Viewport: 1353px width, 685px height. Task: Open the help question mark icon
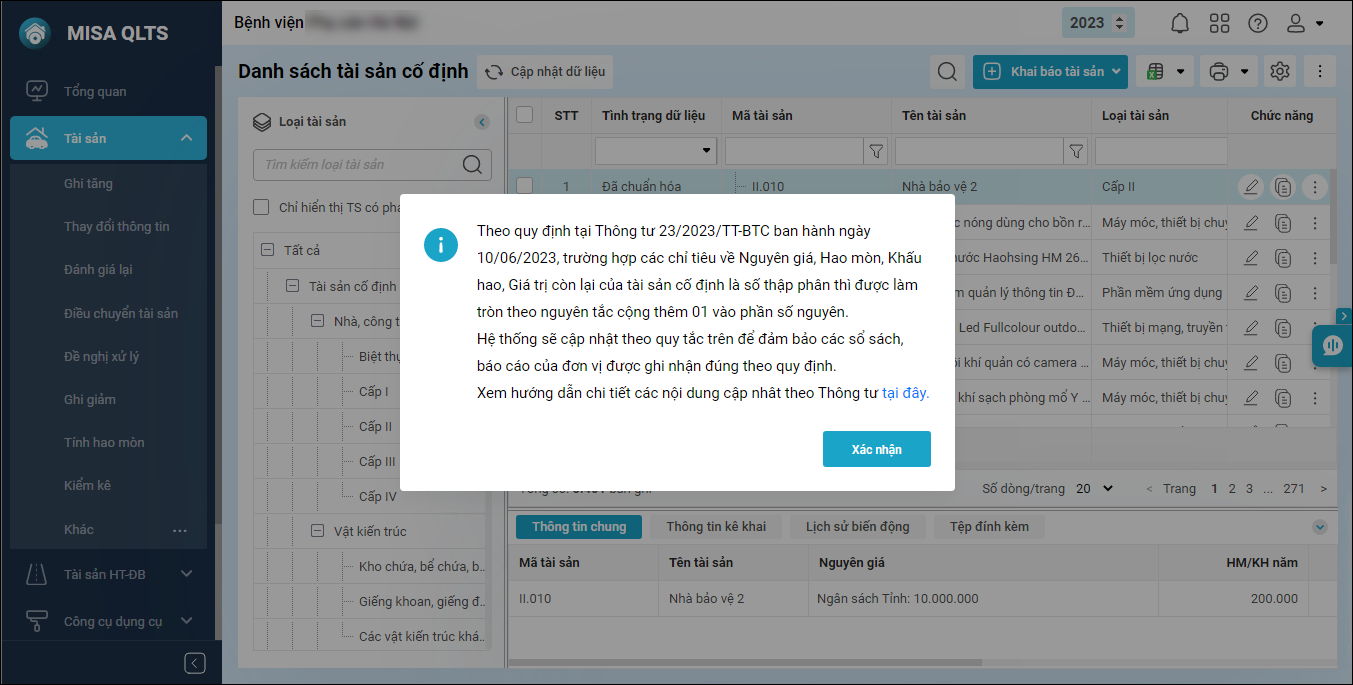coord(1258,23)
